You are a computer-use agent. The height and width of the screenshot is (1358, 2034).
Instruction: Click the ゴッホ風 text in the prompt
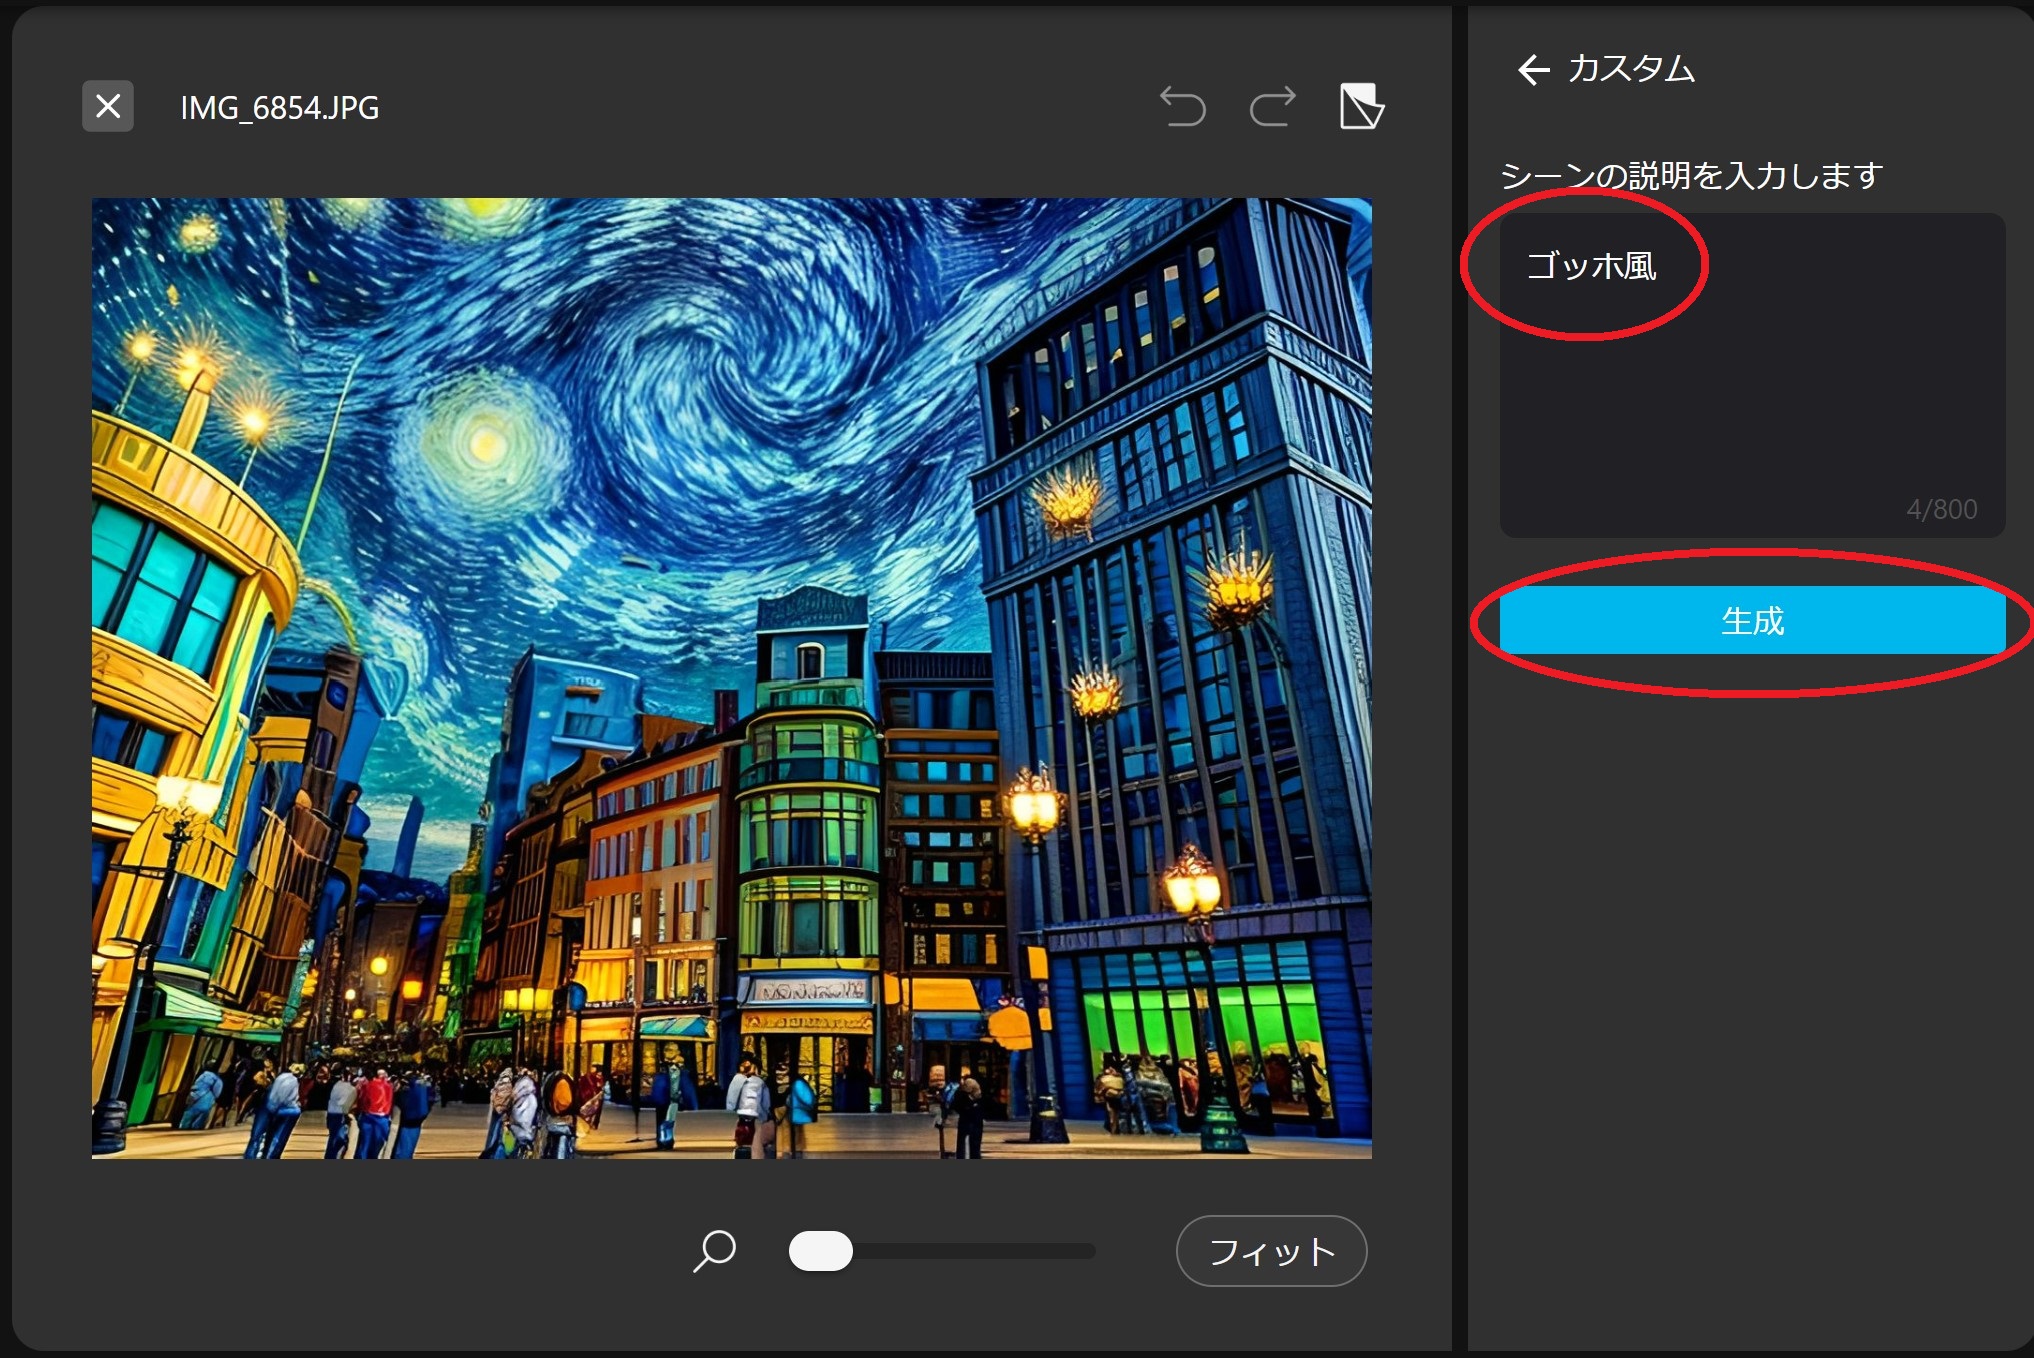1591,266
